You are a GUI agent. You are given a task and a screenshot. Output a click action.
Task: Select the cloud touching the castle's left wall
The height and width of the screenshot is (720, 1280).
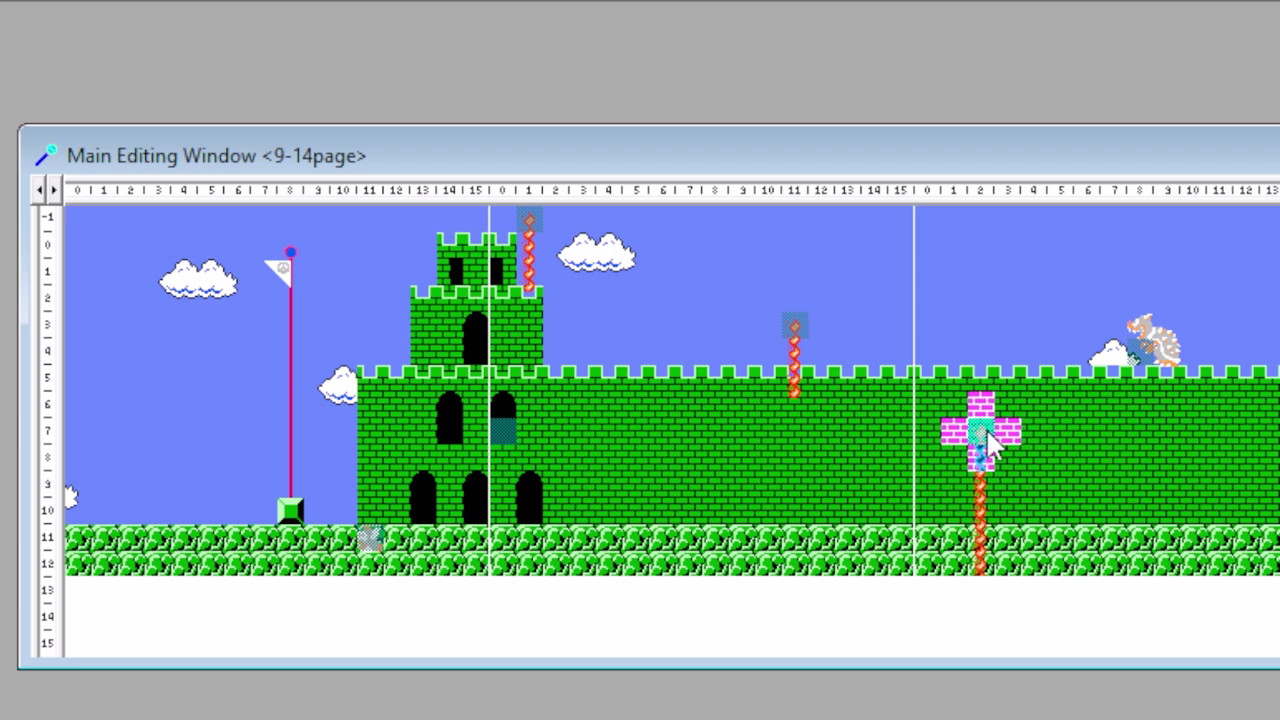[x=338, y=385]
